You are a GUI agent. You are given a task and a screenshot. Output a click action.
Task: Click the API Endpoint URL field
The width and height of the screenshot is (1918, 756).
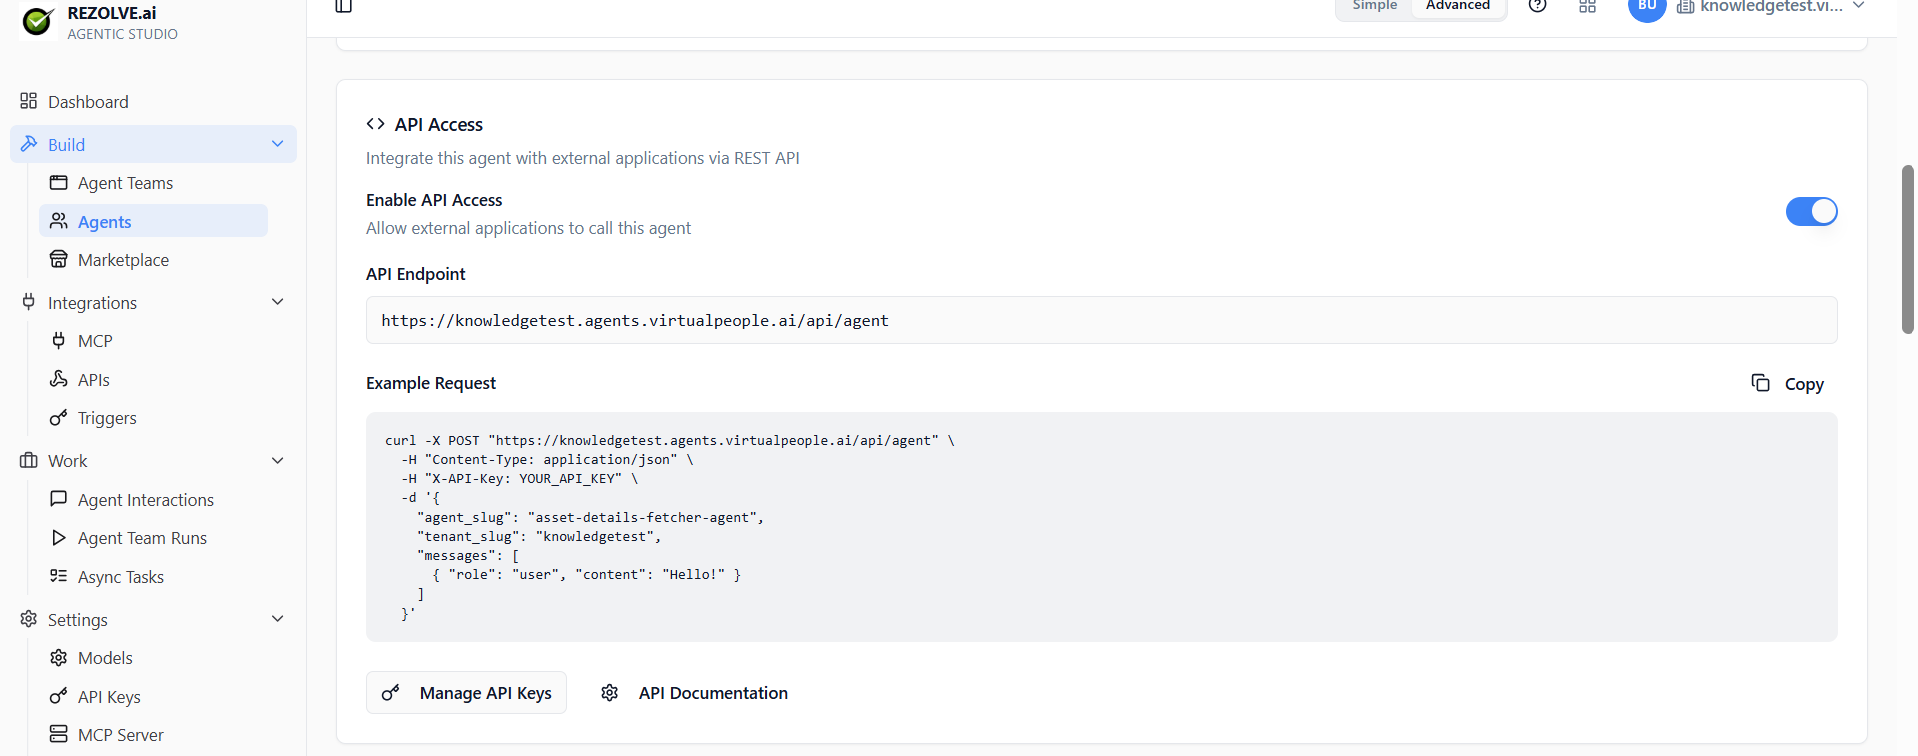[1101, 320]
